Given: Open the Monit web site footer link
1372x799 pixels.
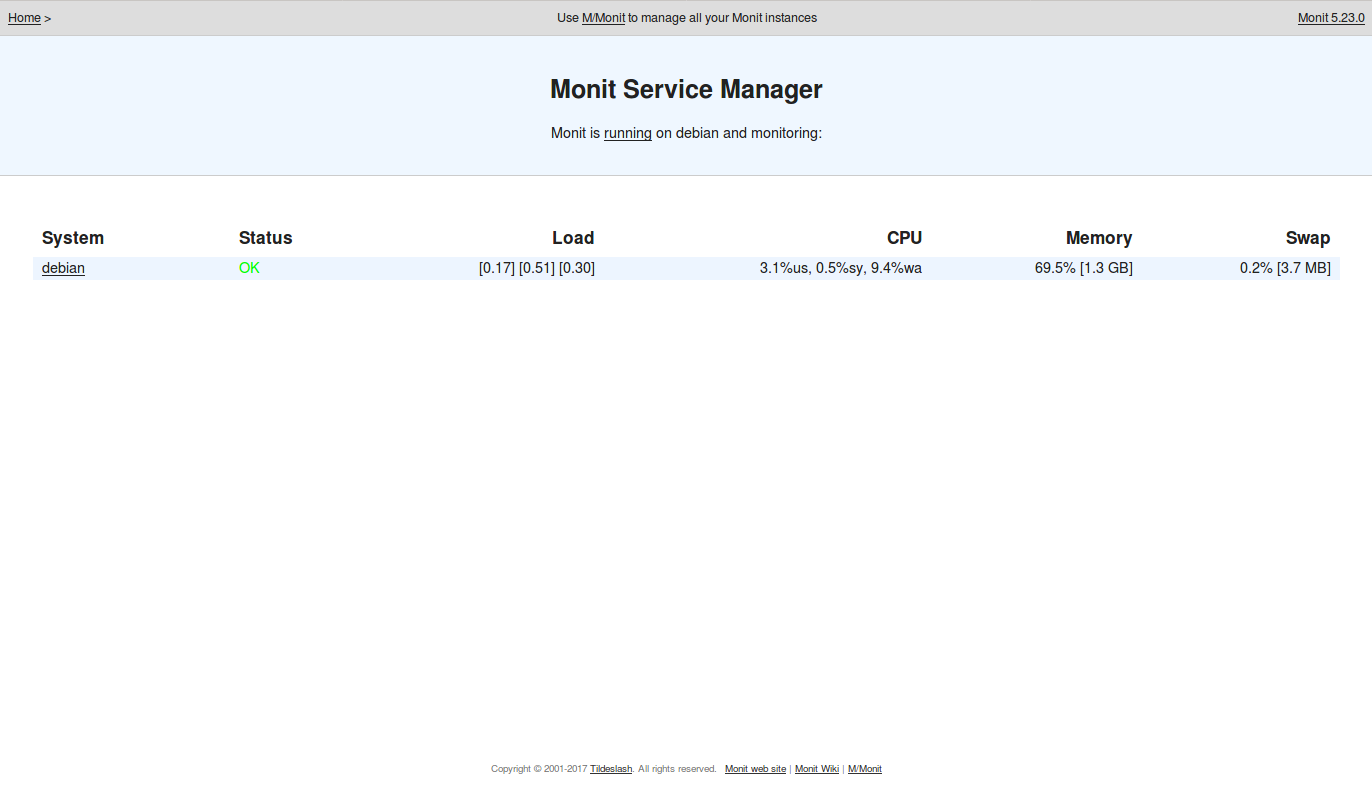Looking at the screenshot, I should 755,769.
